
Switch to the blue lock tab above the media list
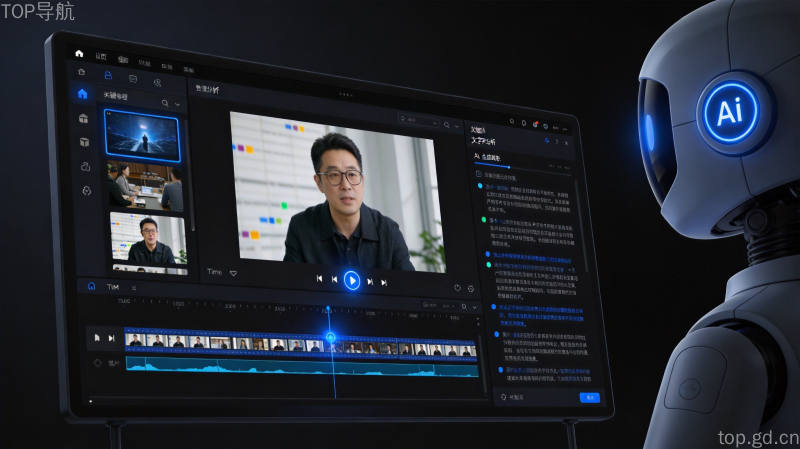108,76
